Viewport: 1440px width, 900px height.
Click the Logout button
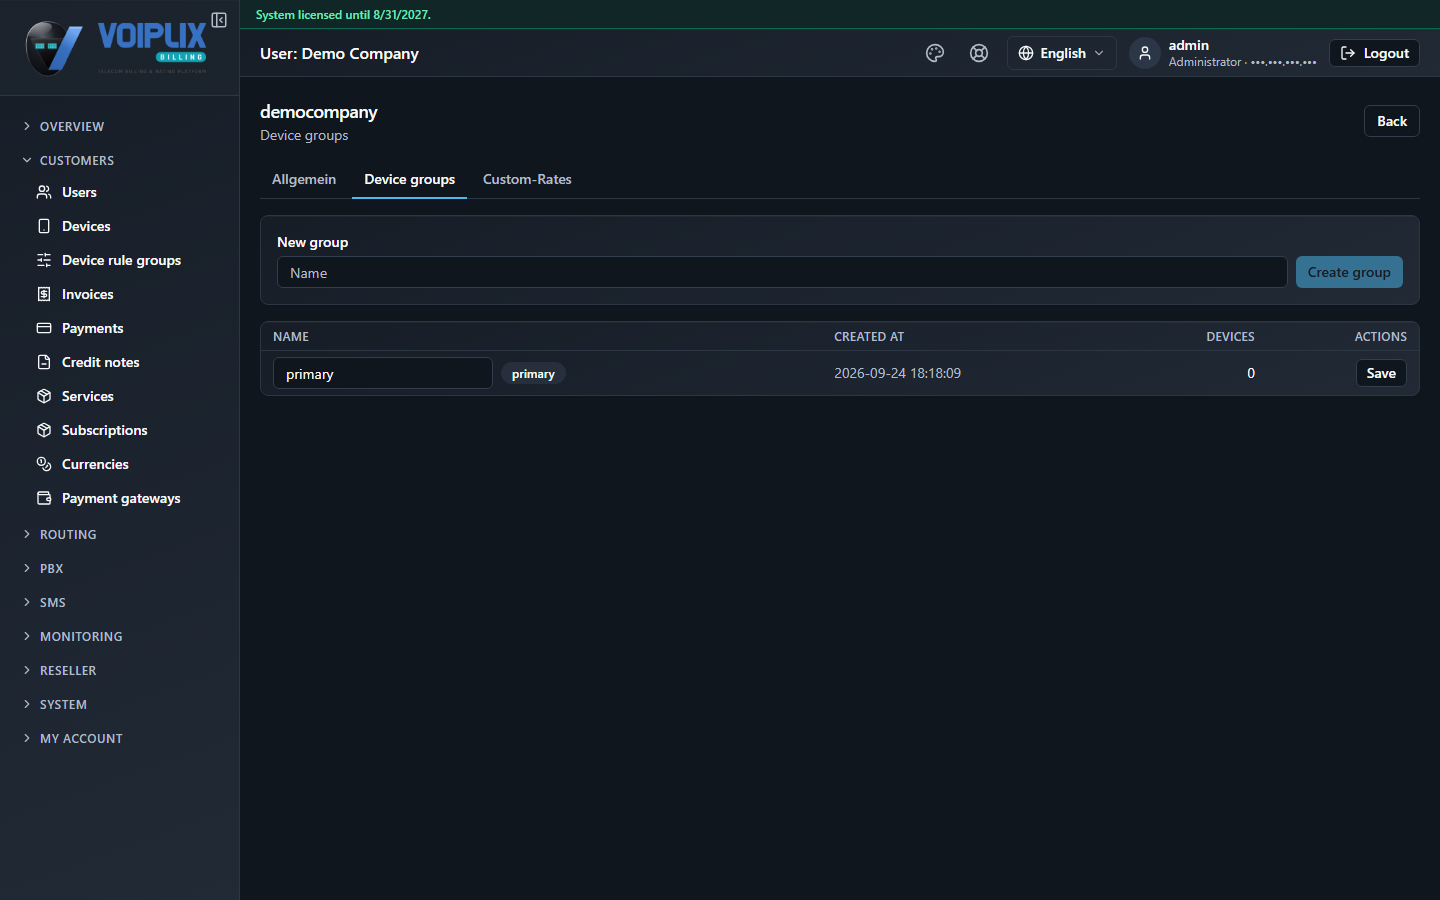[x=1374, y=53]
